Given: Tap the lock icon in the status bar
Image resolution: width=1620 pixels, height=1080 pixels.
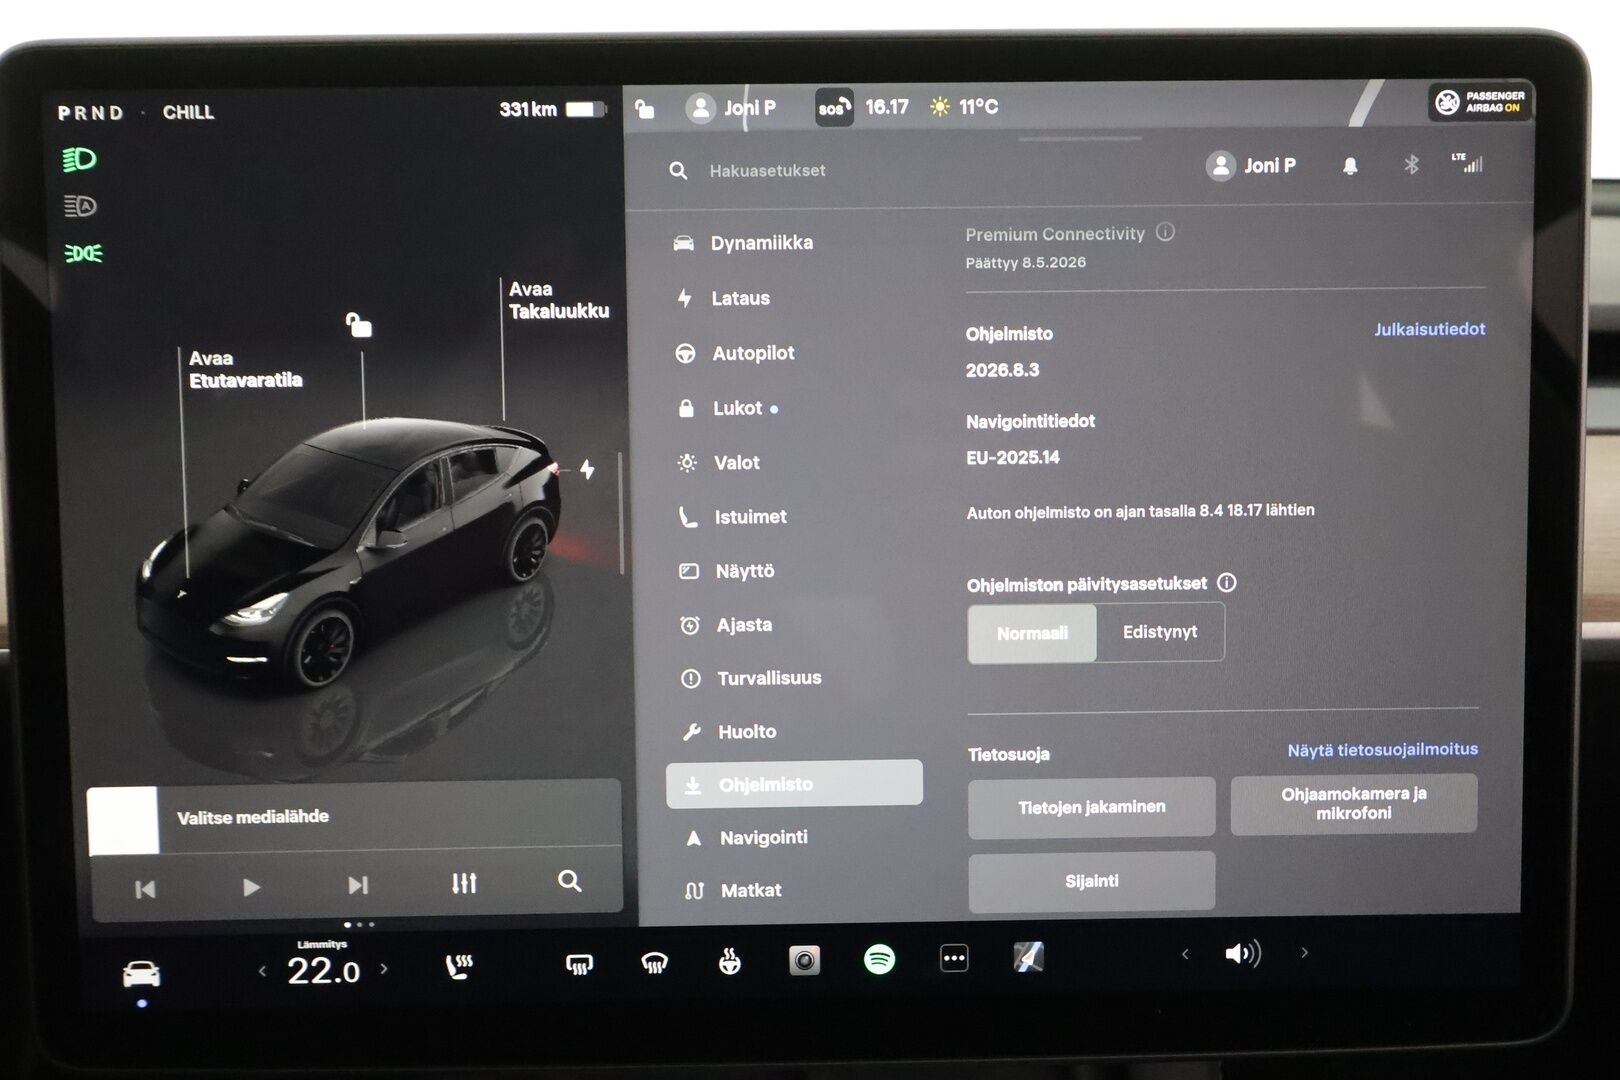Looking at the screenshot, I should [x=643, y=107].
